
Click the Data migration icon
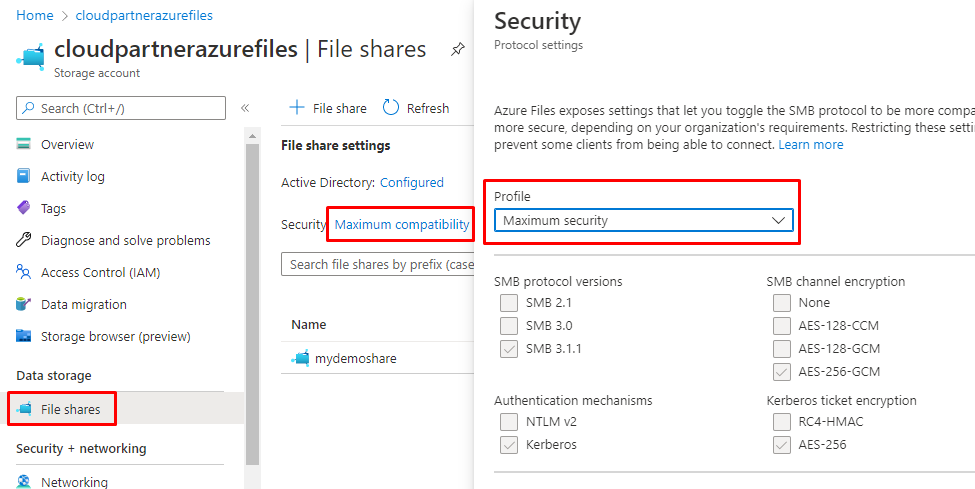pos(25,304)
